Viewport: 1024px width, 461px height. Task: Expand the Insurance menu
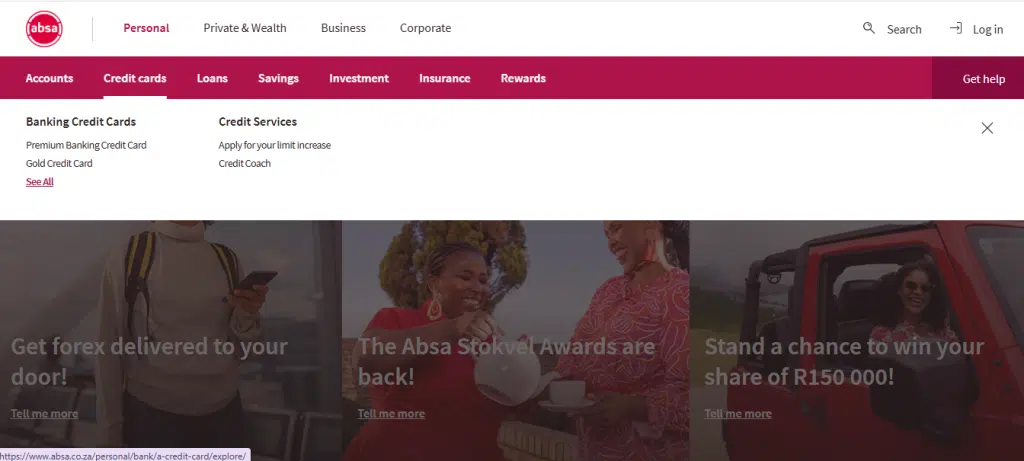[444, 78]
